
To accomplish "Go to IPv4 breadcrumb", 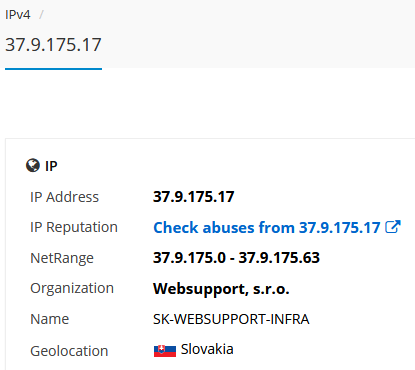I will [18, 15].
